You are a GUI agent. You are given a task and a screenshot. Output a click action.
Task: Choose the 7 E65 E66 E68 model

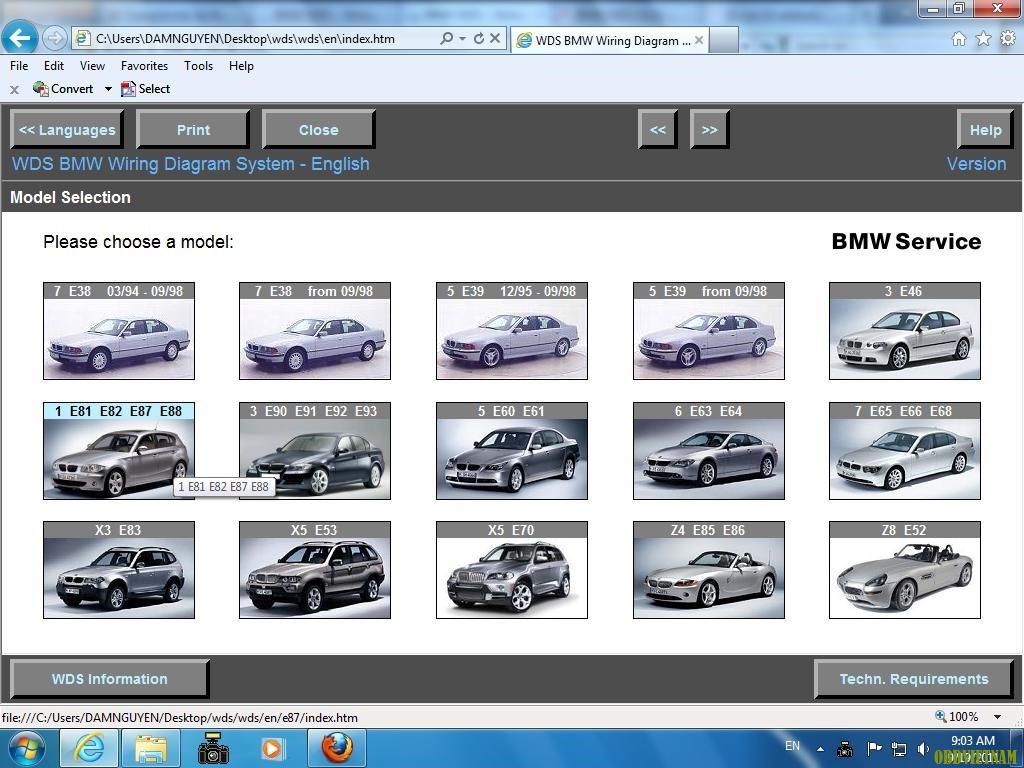(904, 451)
